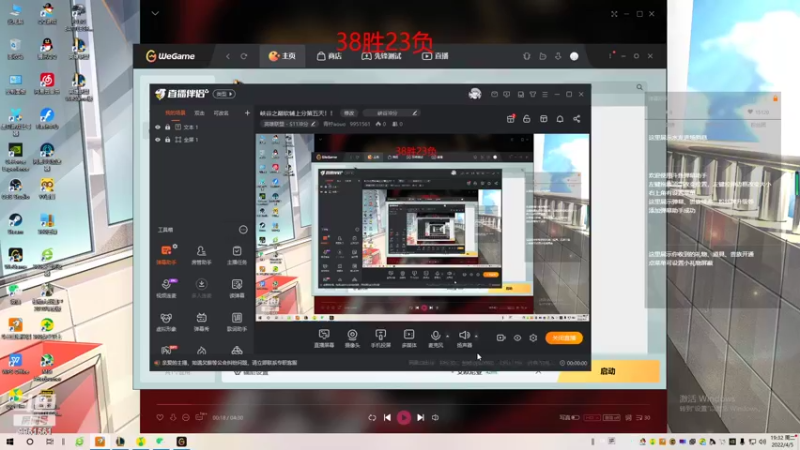Open the game category selector with the pencil
800x450 pixels.
coord(290,124)
